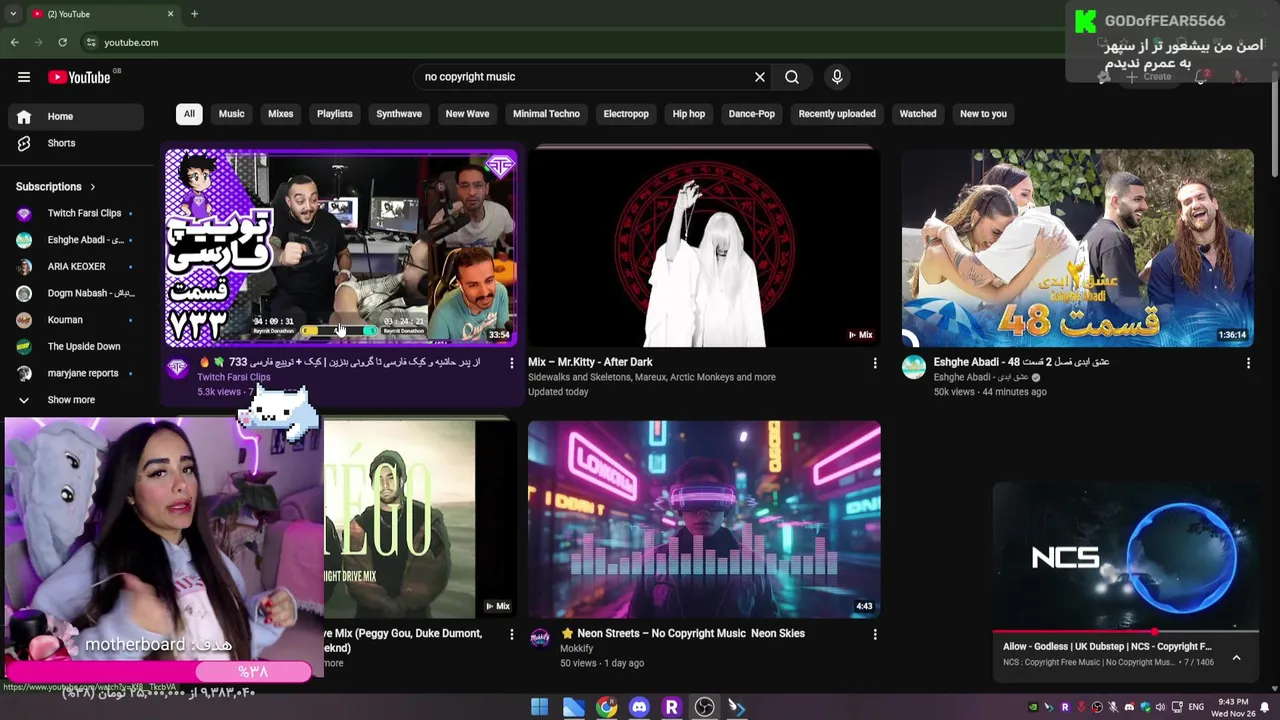This screenshot has height=720, width=1280.
Task: Expand the Subscriptions section arrow
Action: pos(92,187)
